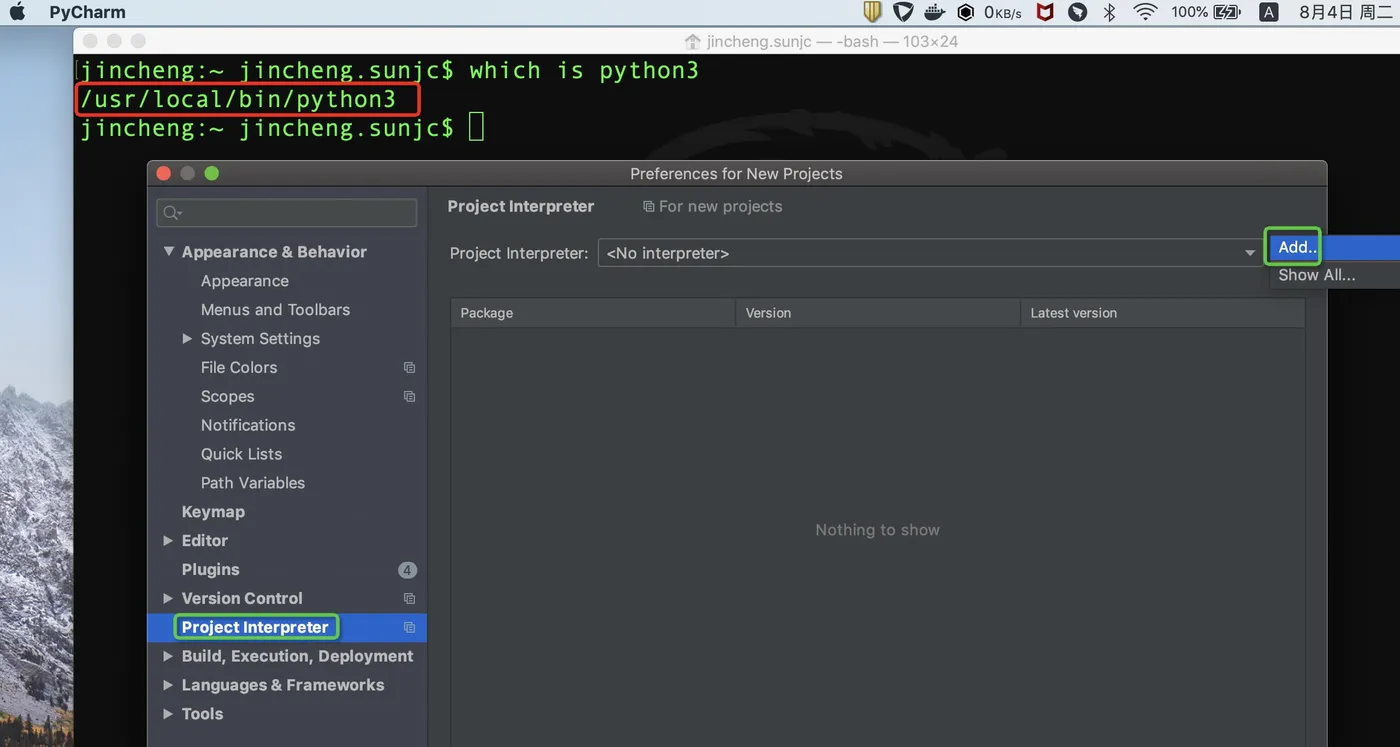Choose Add.. from the interpreter popup

[x=1297, y=247]
